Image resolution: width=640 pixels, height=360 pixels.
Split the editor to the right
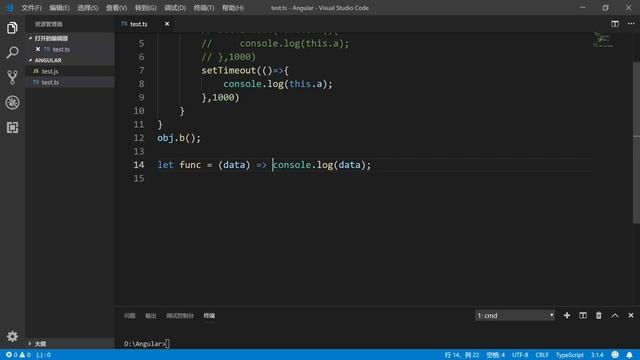pyautogui.click(x=615, y=24)
